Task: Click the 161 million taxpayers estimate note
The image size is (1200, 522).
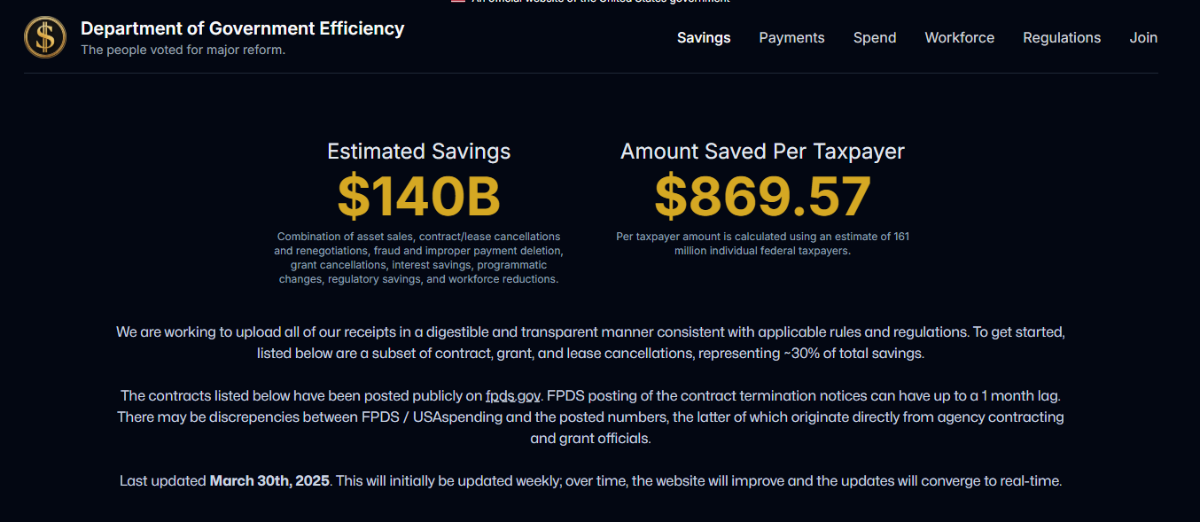Action: click(x=762, y=244)
